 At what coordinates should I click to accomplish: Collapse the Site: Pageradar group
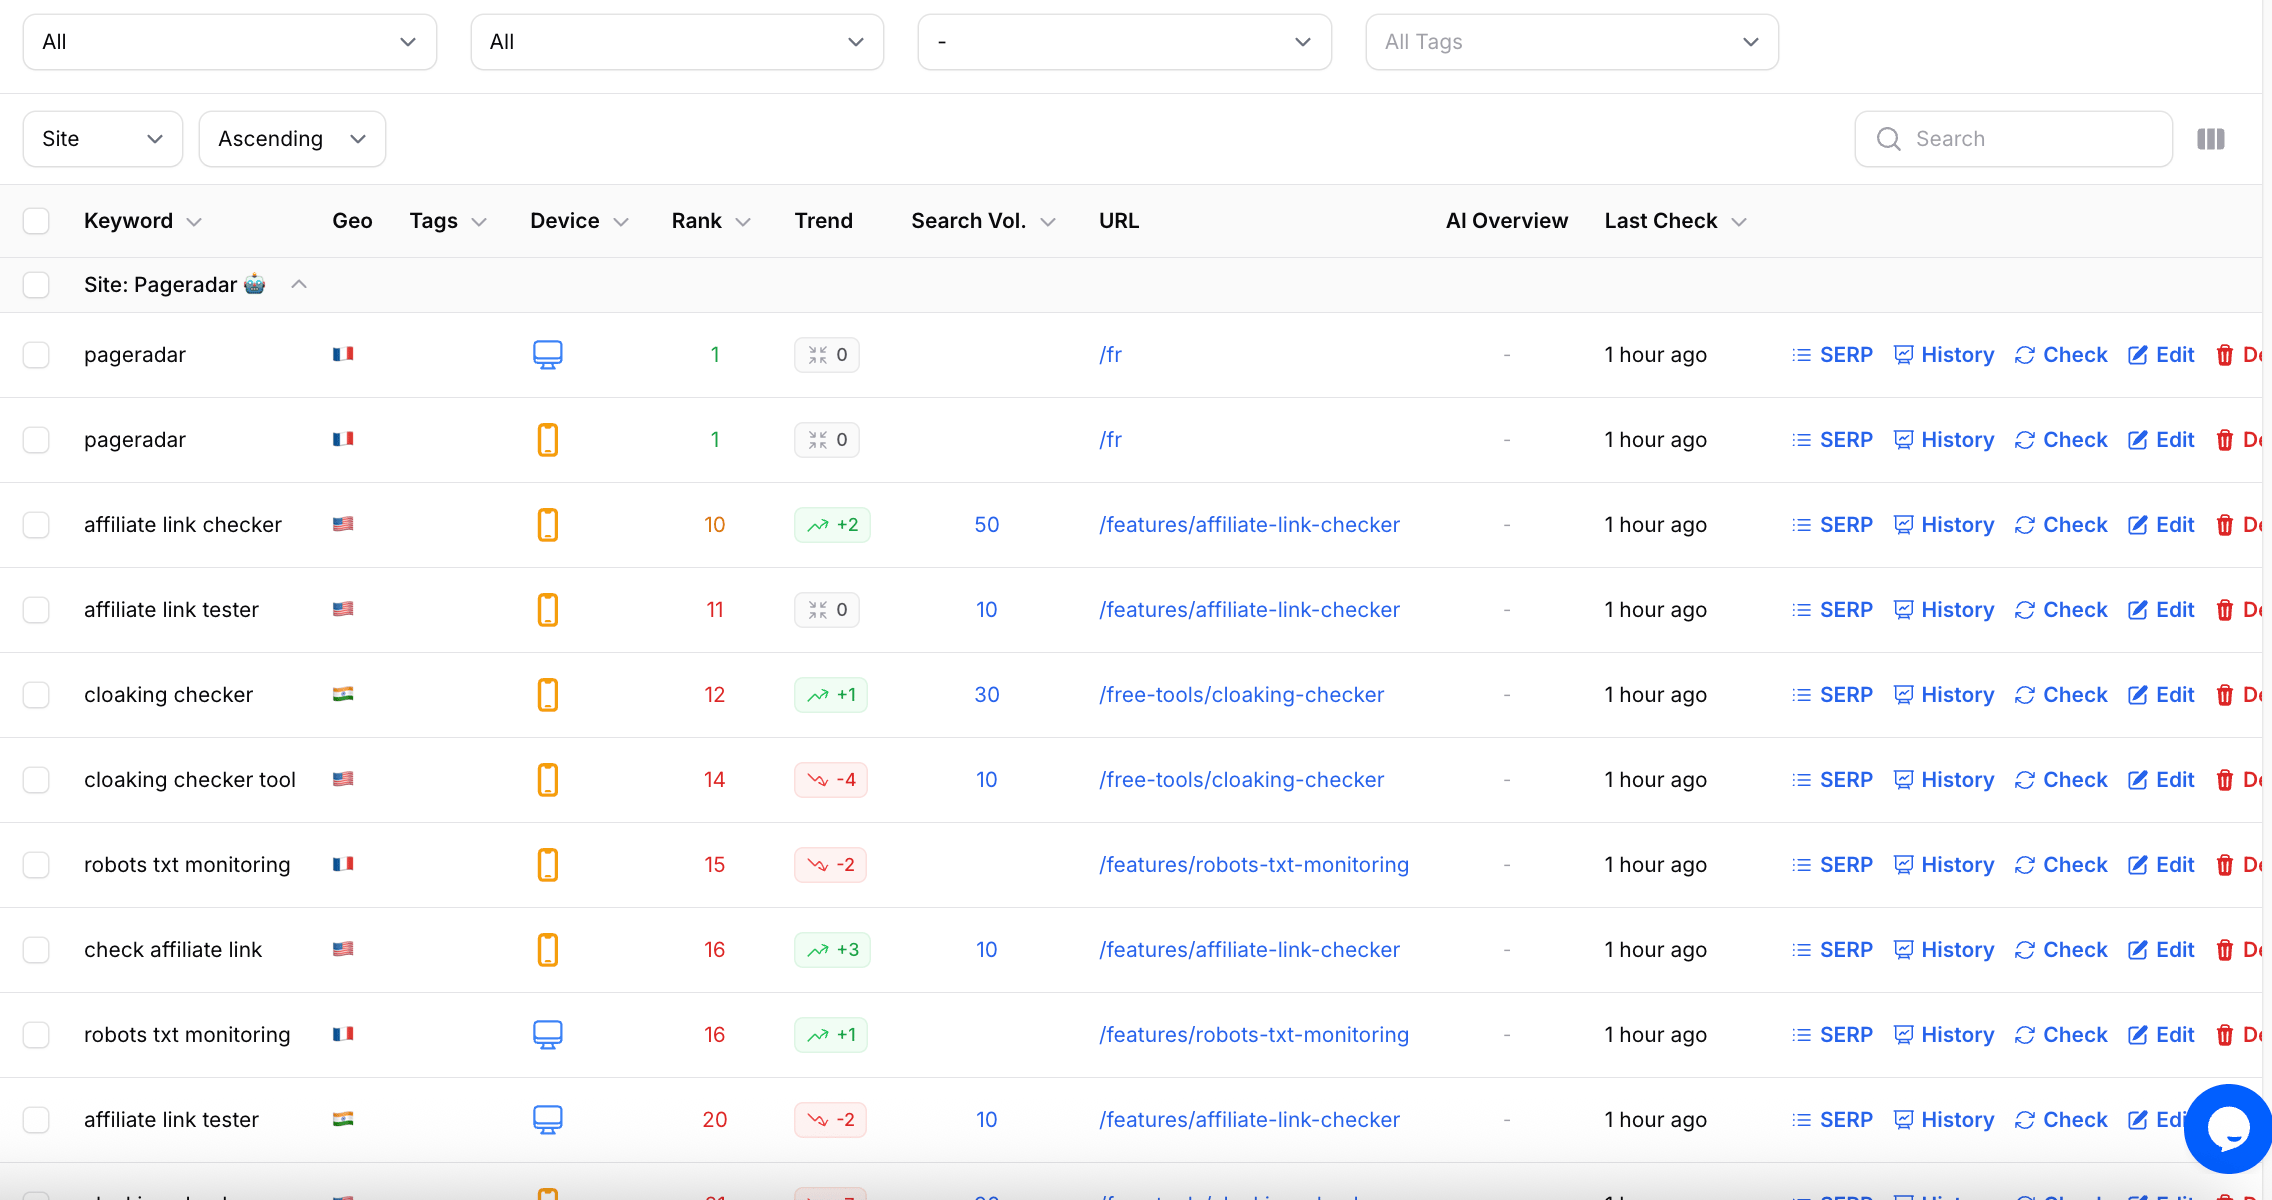[298, 285]
